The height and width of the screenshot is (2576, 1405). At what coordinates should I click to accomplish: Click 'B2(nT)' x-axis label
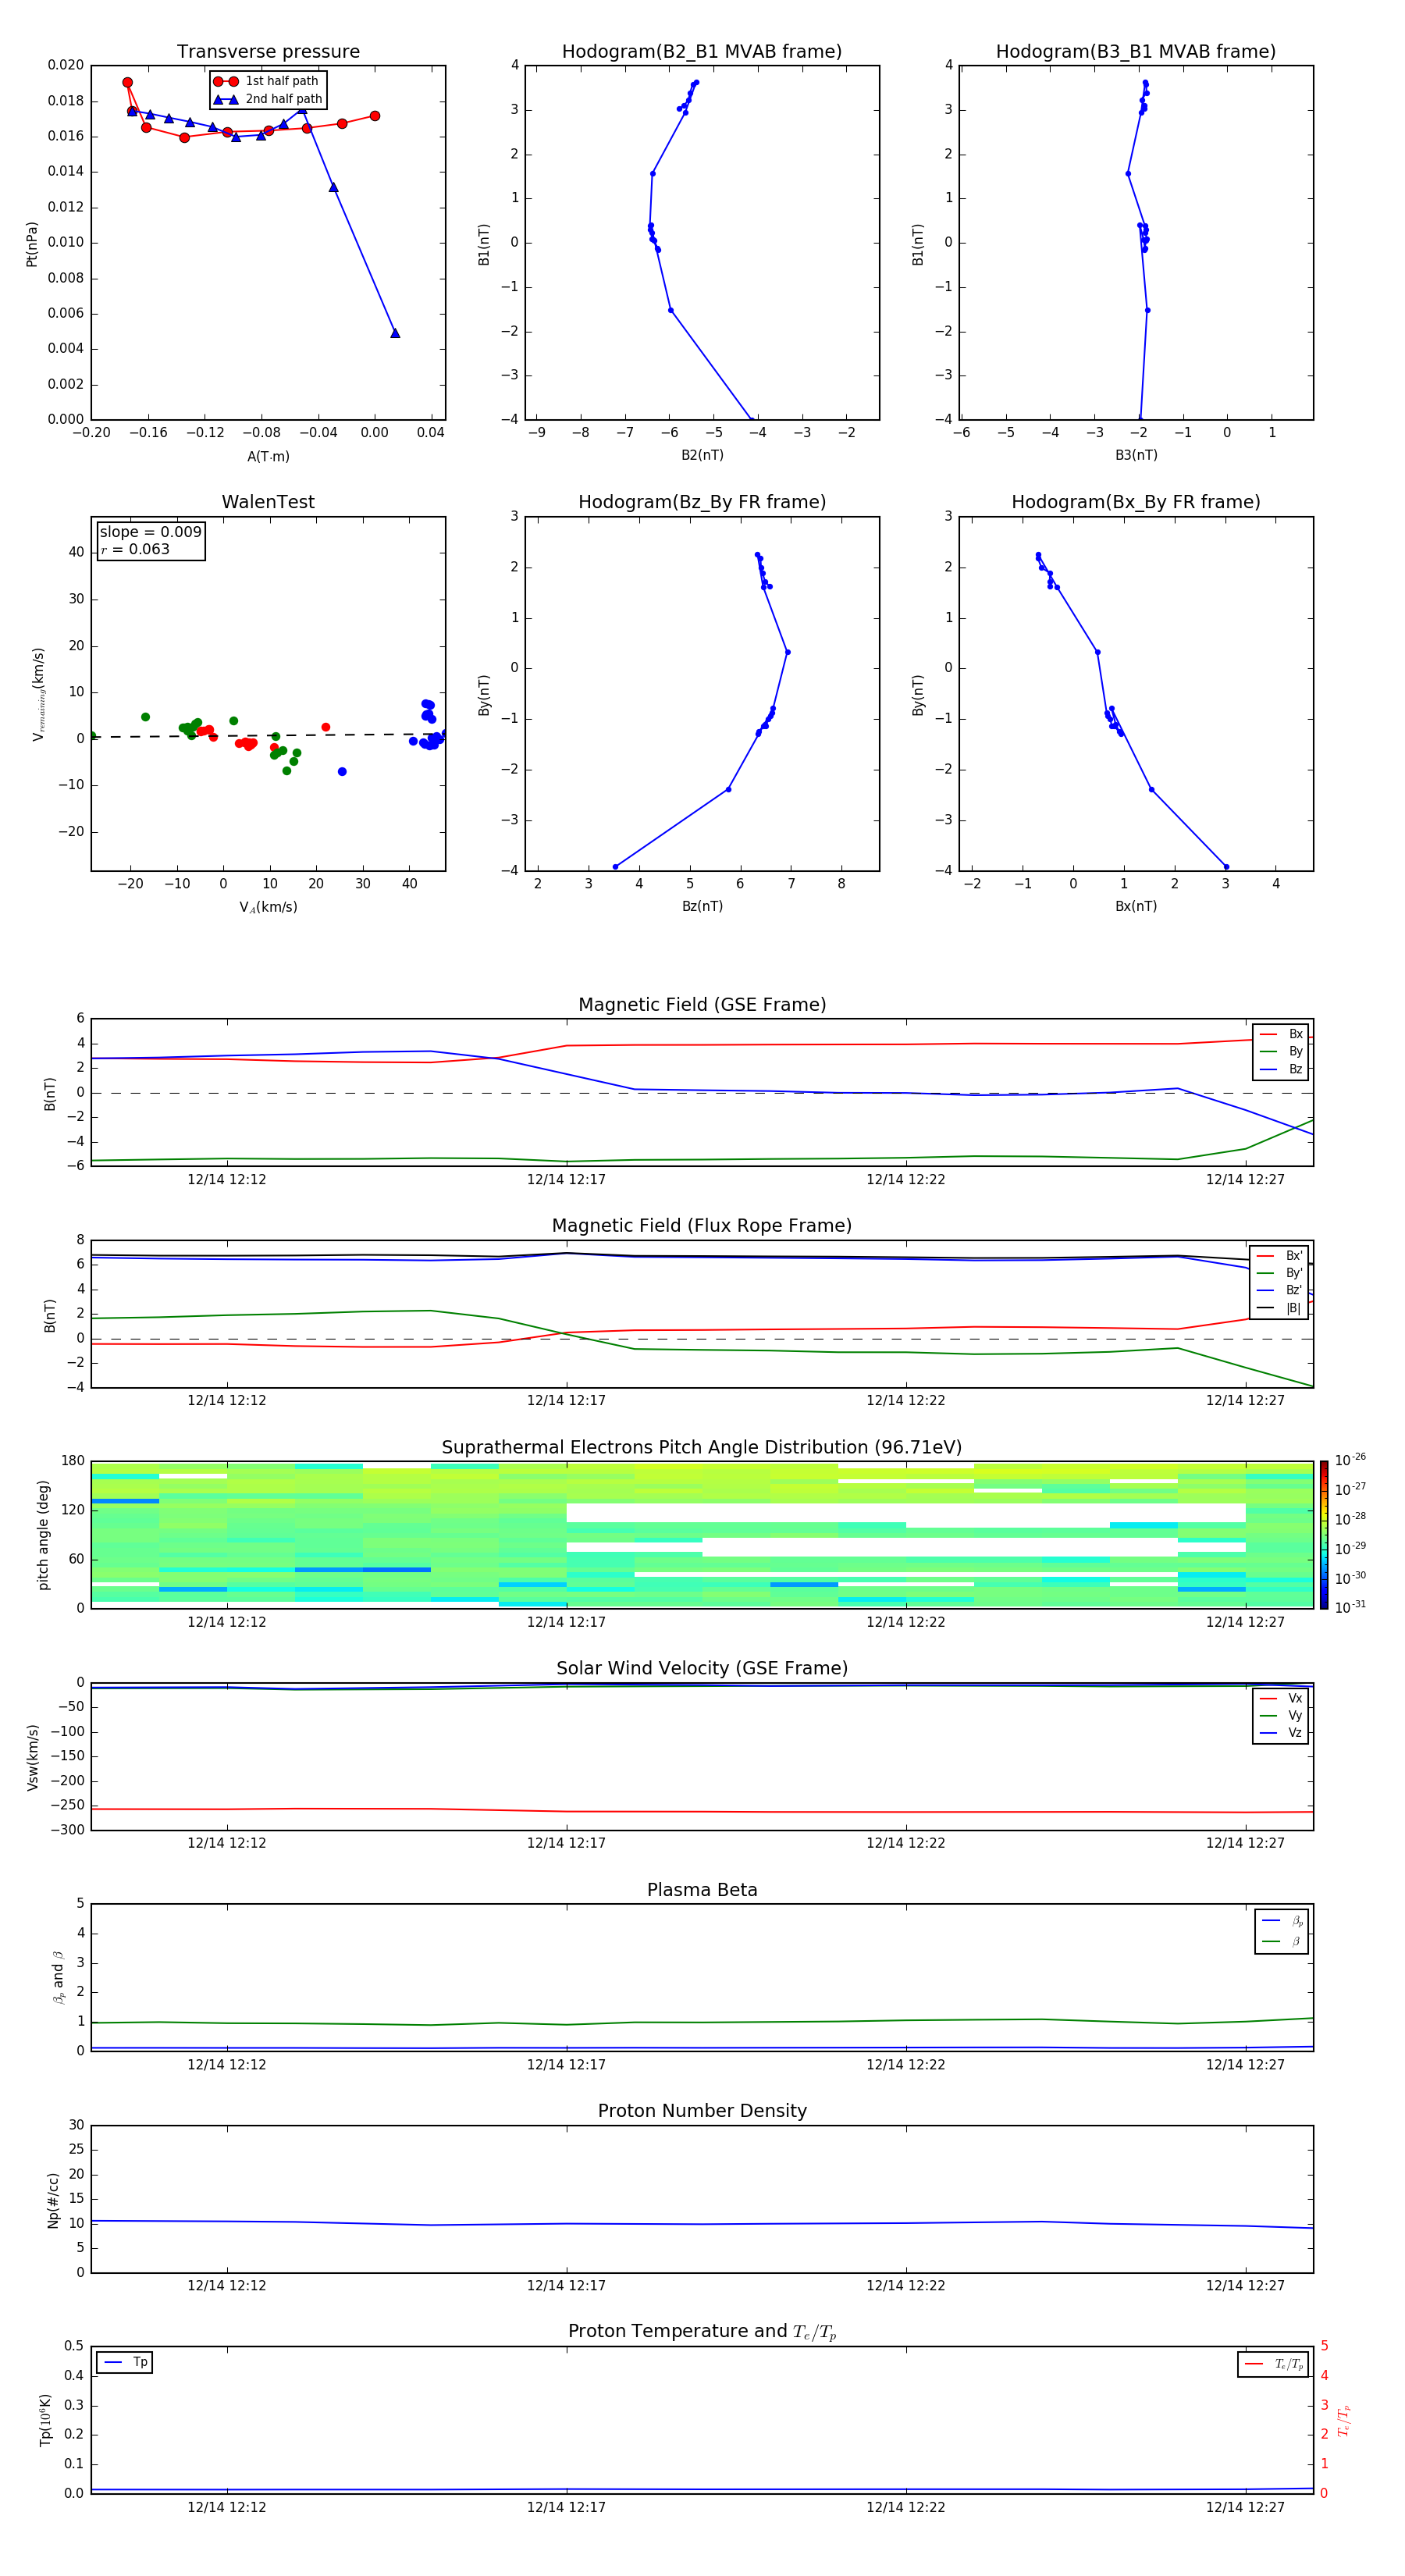tap(702, 455)
